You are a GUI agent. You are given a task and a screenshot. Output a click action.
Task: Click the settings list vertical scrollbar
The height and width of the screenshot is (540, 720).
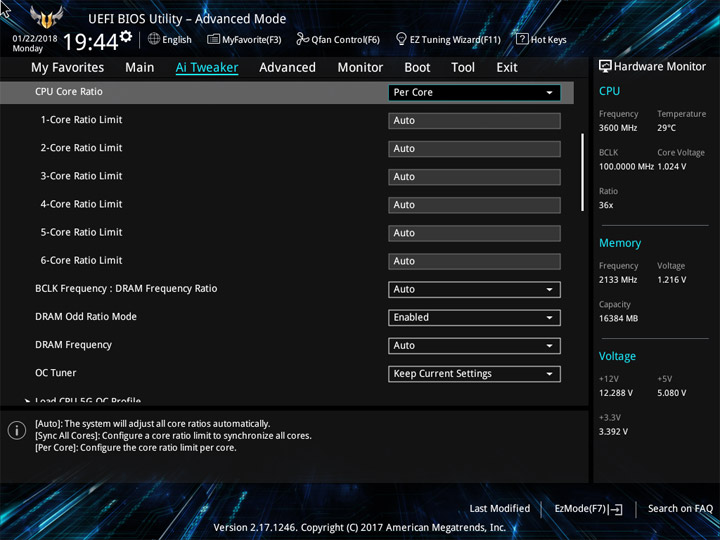(582, 172)
